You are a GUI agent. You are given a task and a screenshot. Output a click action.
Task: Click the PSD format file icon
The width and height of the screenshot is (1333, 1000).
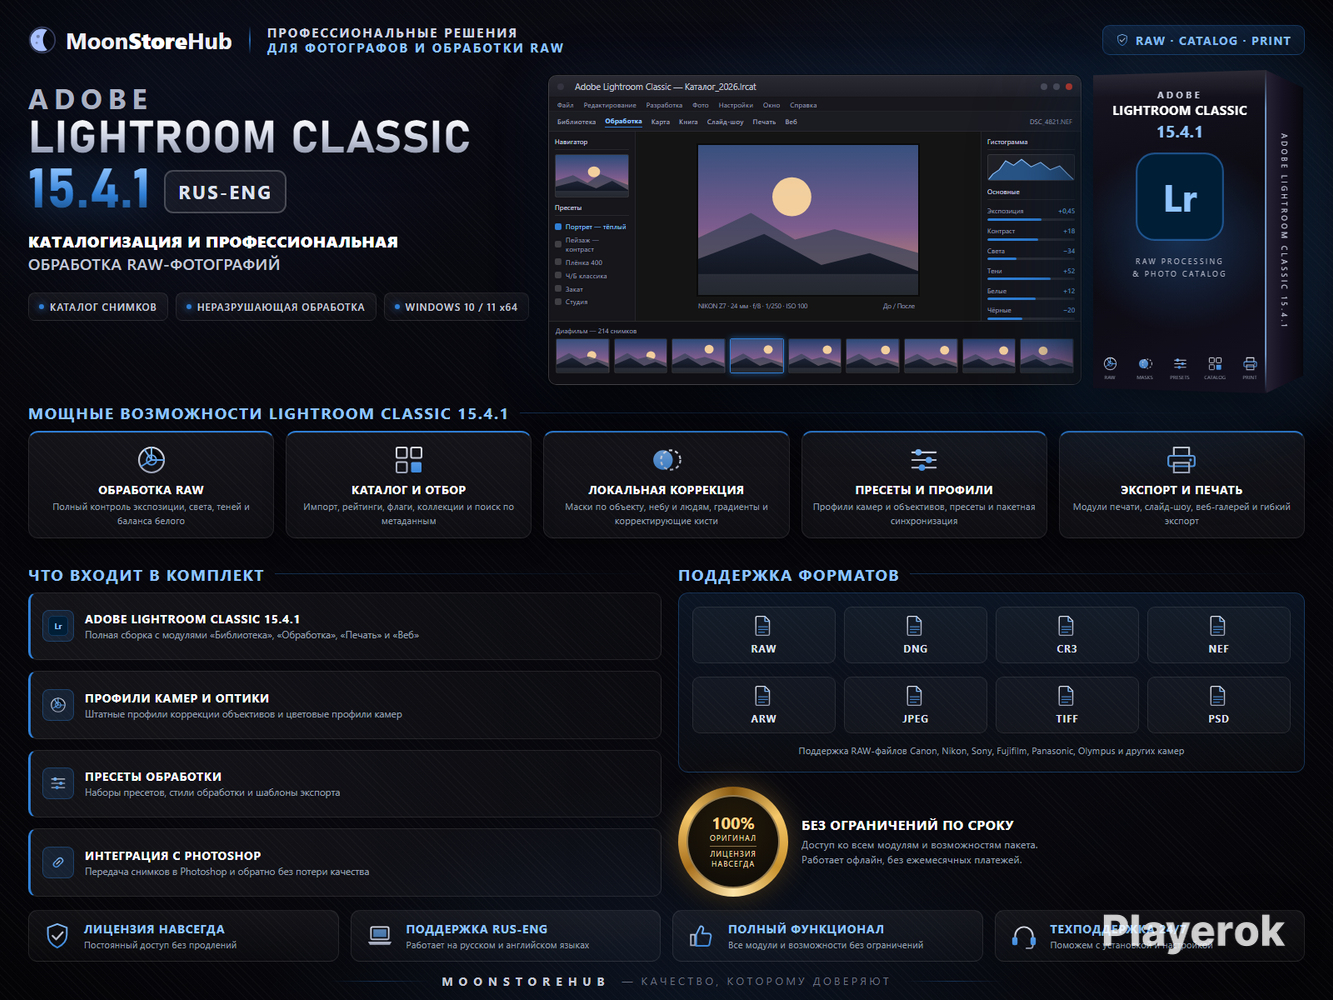(1218, 696)
